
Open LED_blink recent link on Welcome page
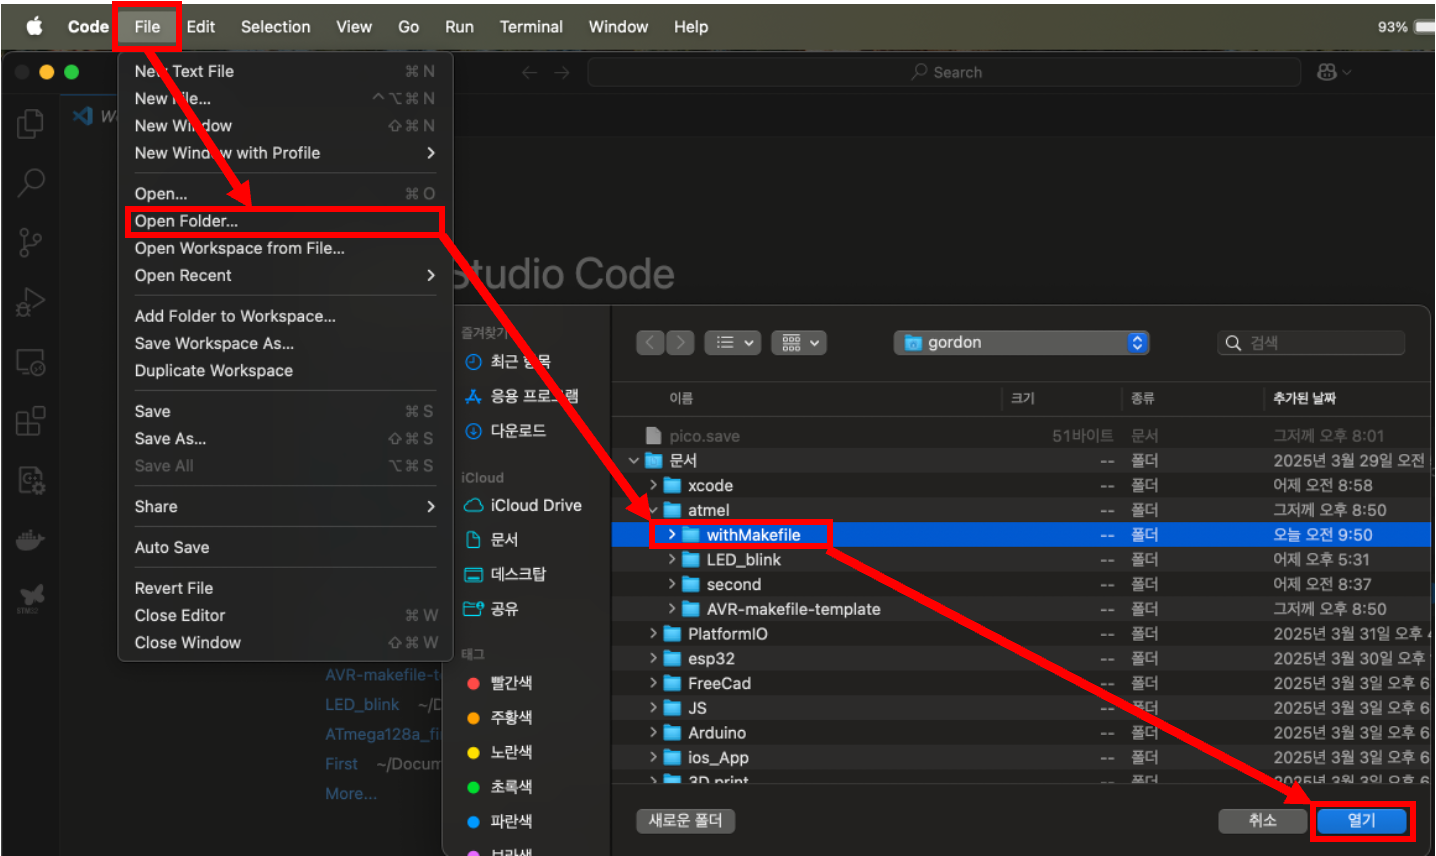(362, 704)
